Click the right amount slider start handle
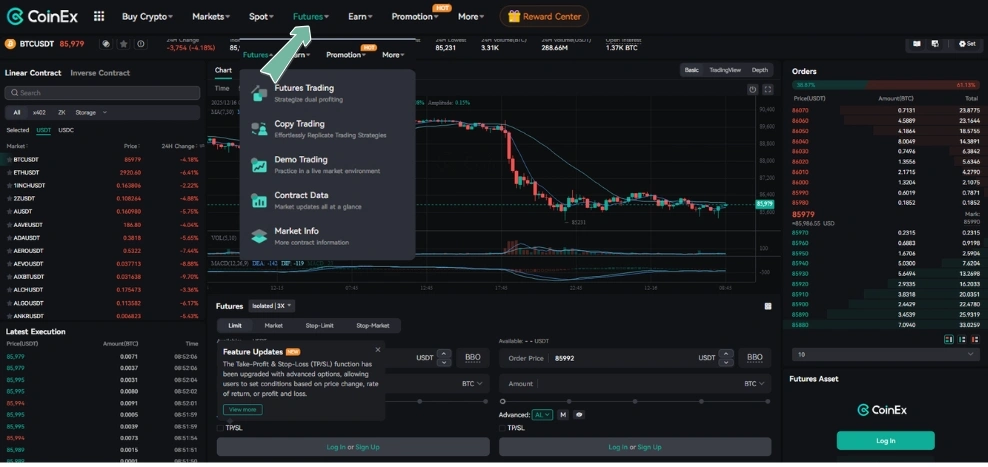 coord(502,401)
